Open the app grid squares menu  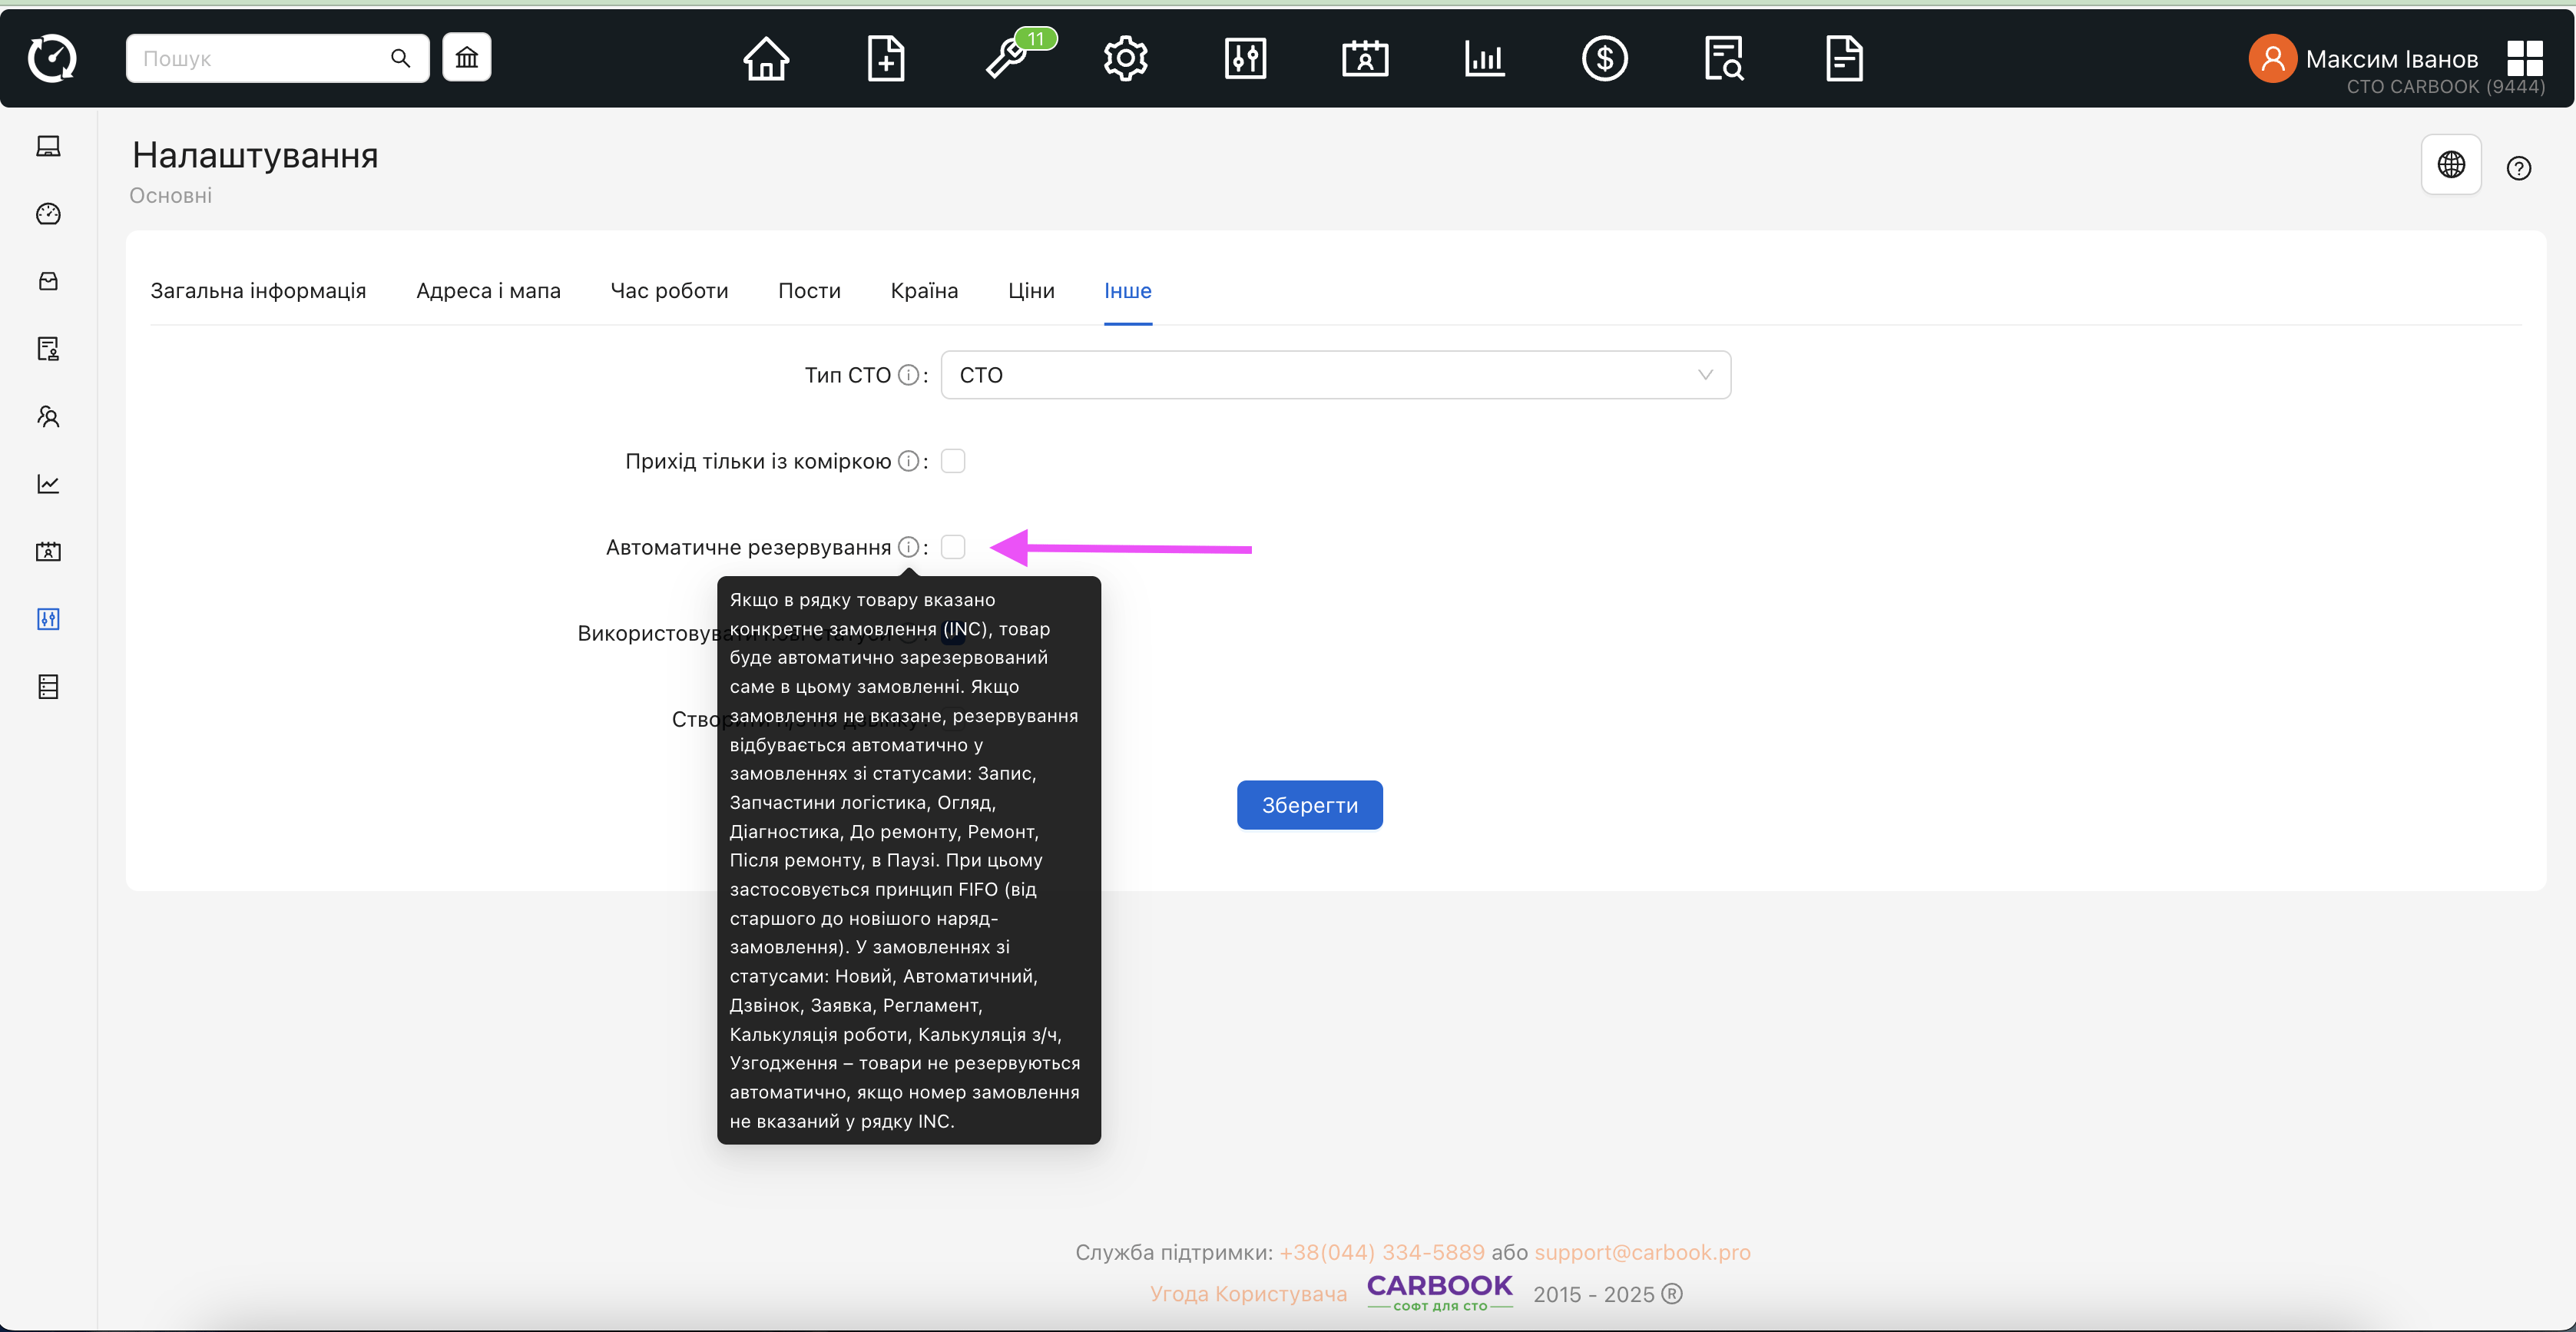click(x=2524, y=58)
